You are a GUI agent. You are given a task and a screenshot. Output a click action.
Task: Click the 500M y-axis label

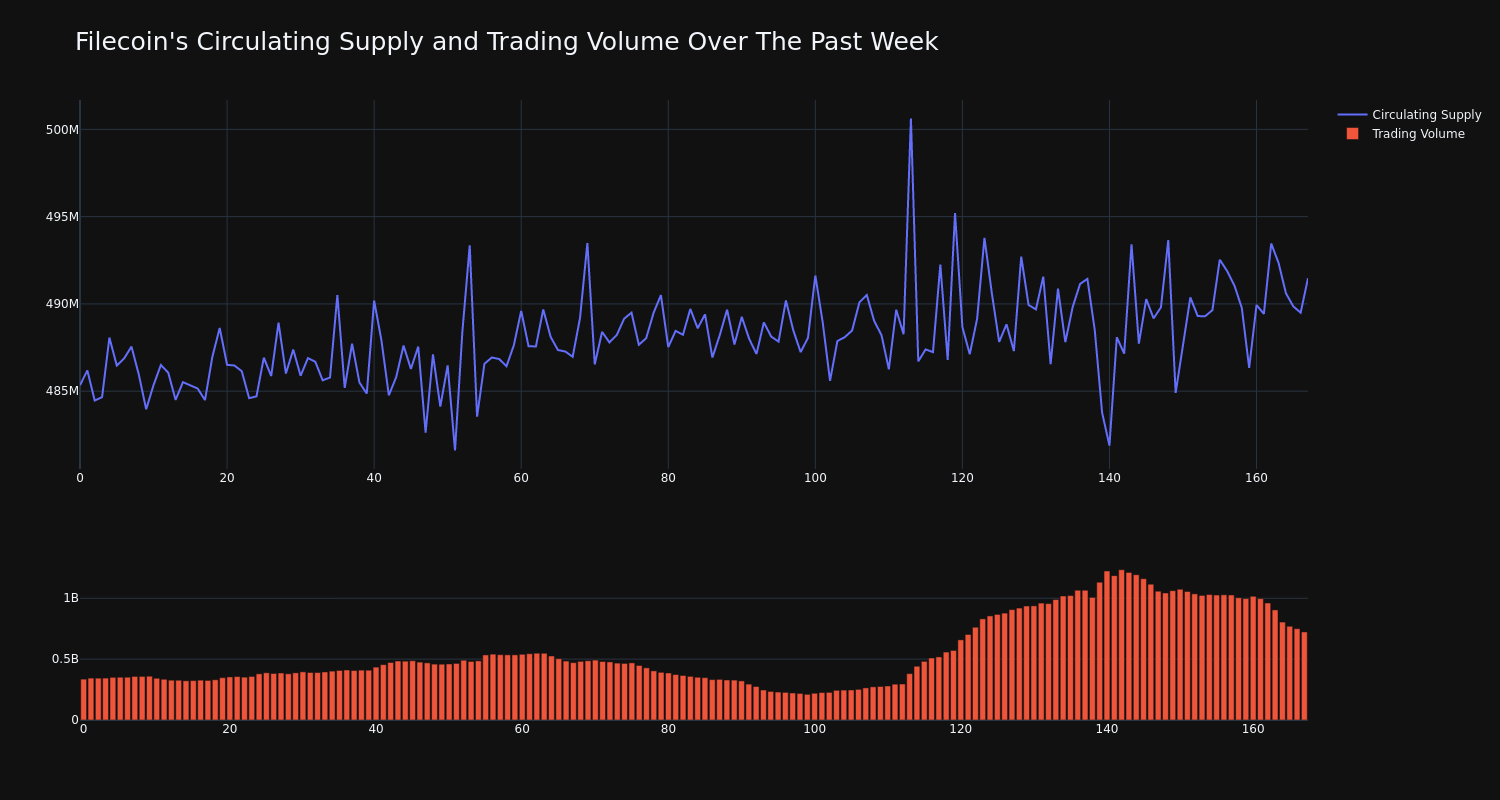62,130
